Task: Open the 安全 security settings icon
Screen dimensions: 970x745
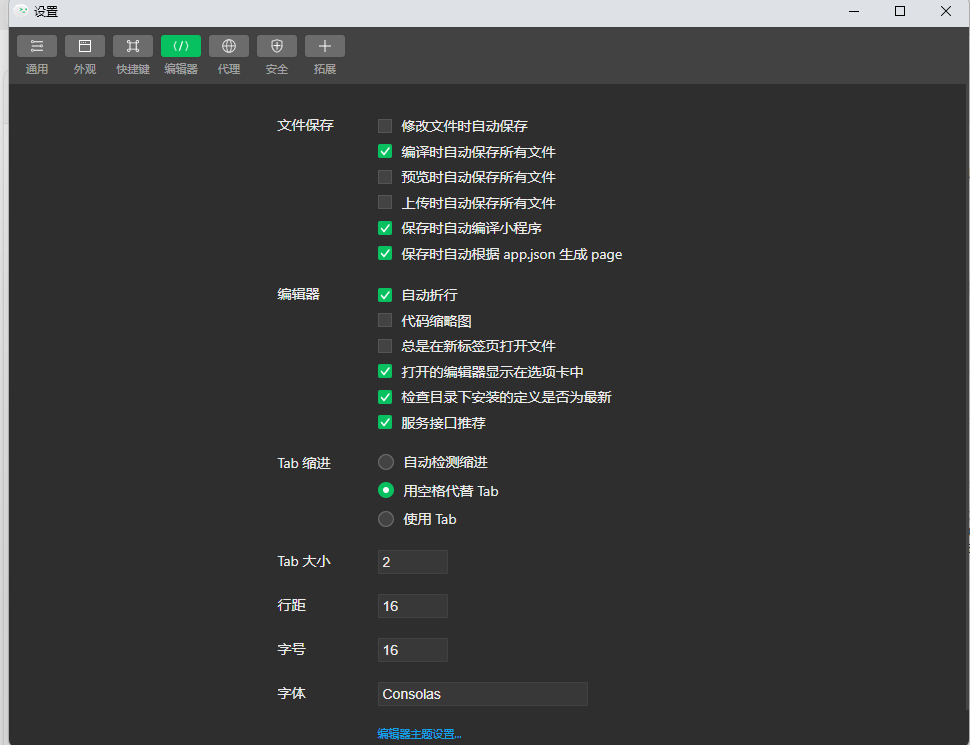Action: tap(277, 46)
